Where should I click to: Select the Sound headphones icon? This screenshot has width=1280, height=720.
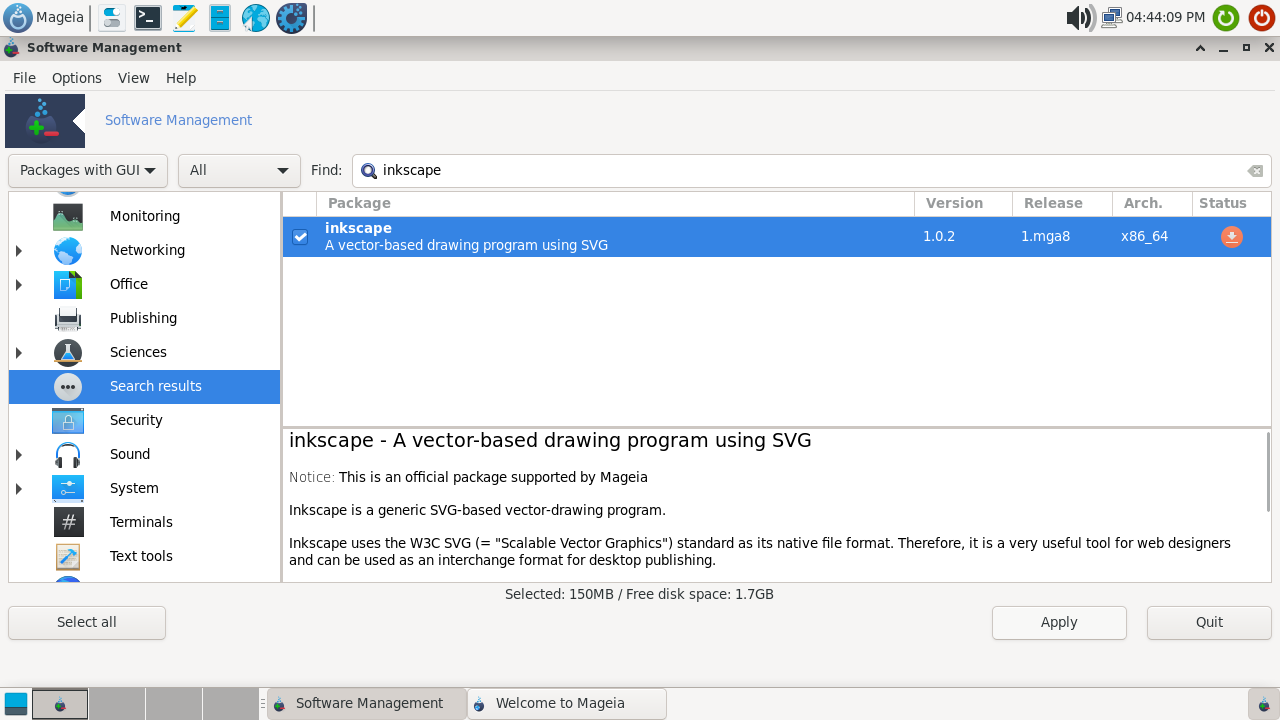pyautogui.click(x=68, y=454)
